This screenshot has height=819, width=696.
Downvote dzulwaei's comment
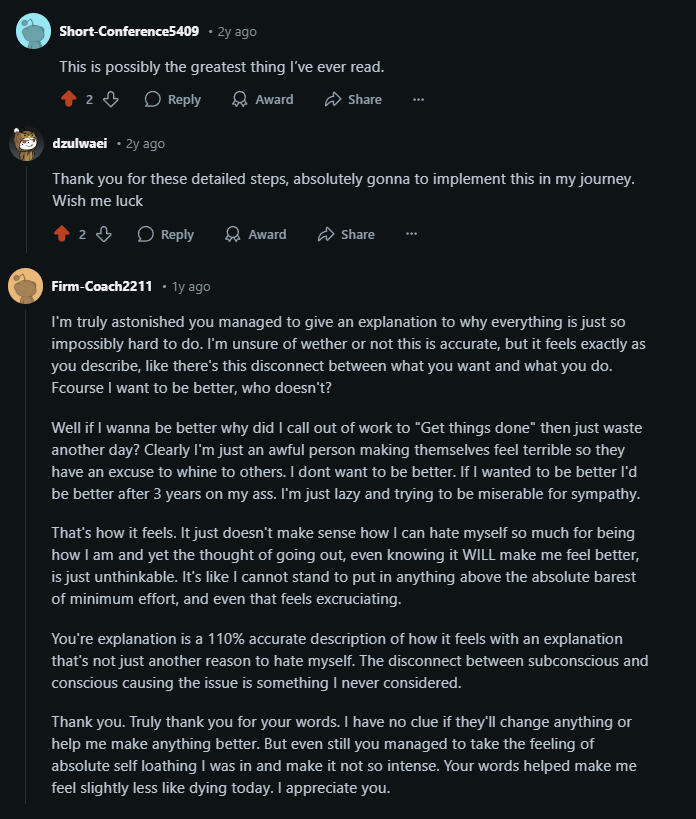[x=104, y=234]
